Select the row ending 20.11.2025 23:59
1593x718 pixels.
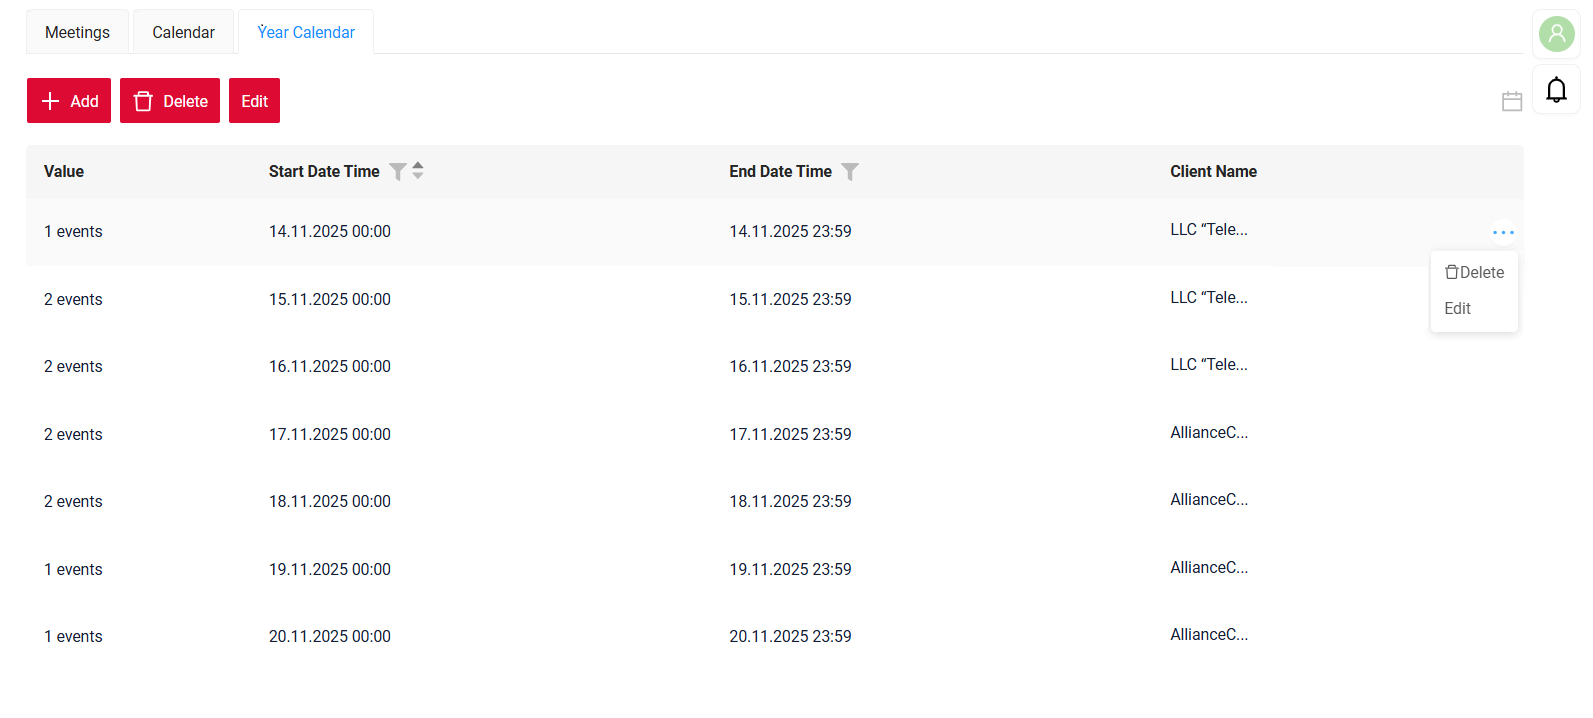[790, 636]
